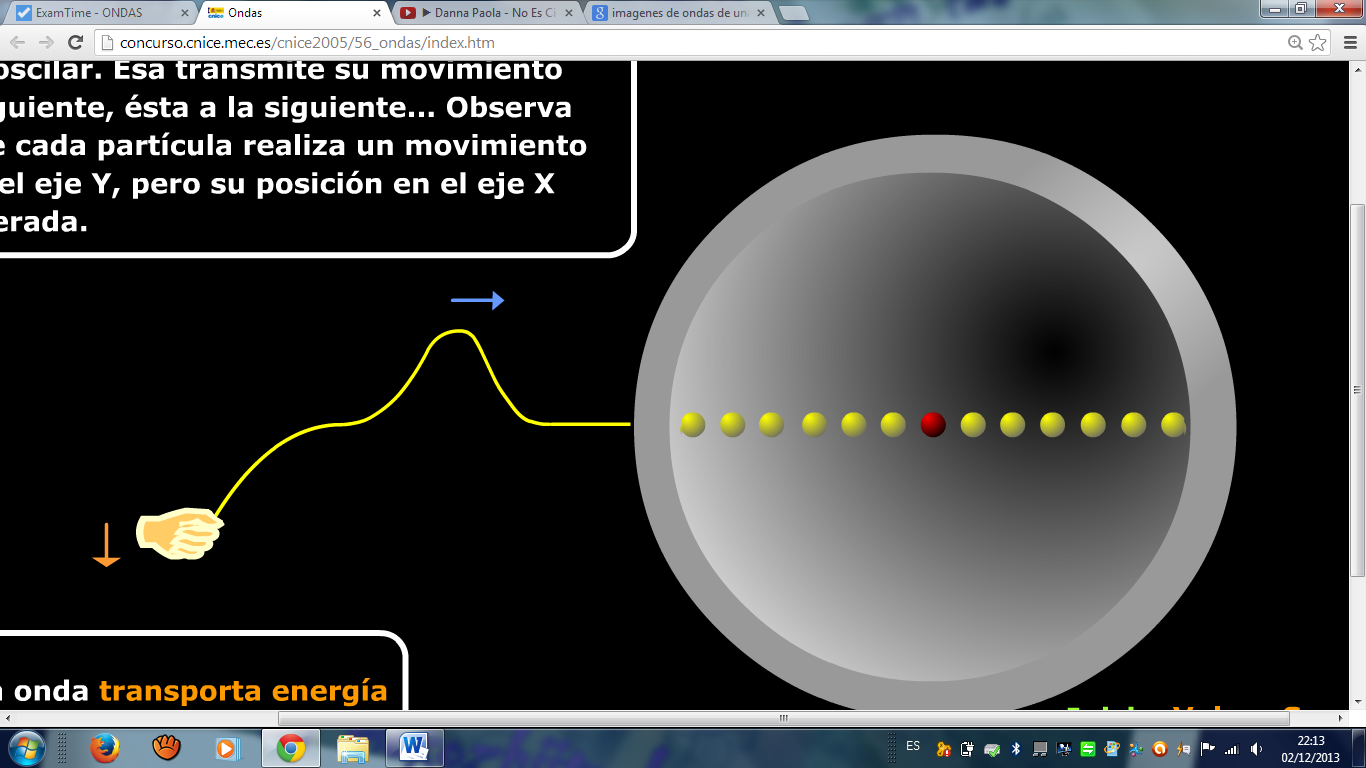Click the address bar URL field
The height and width of the screenshot is (768, 1366).
point(690,43)
